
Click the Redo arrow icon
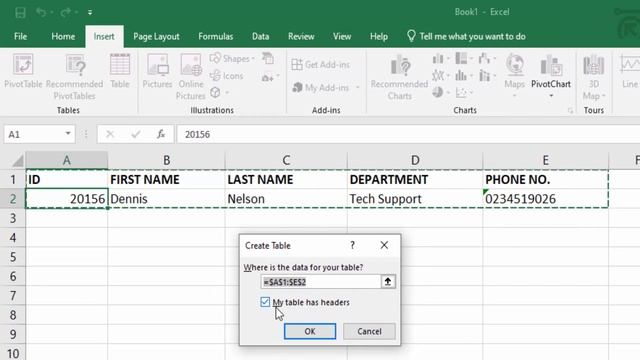click(65, 12)
